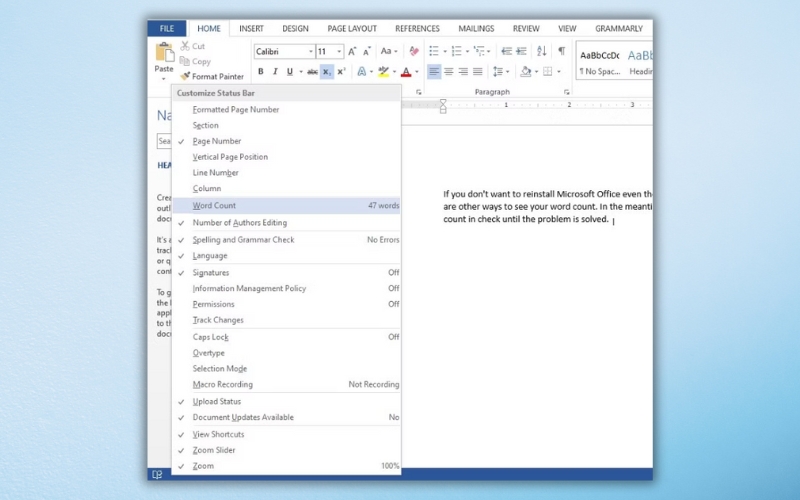Open Font dialog launcher

tap(418, 92)
